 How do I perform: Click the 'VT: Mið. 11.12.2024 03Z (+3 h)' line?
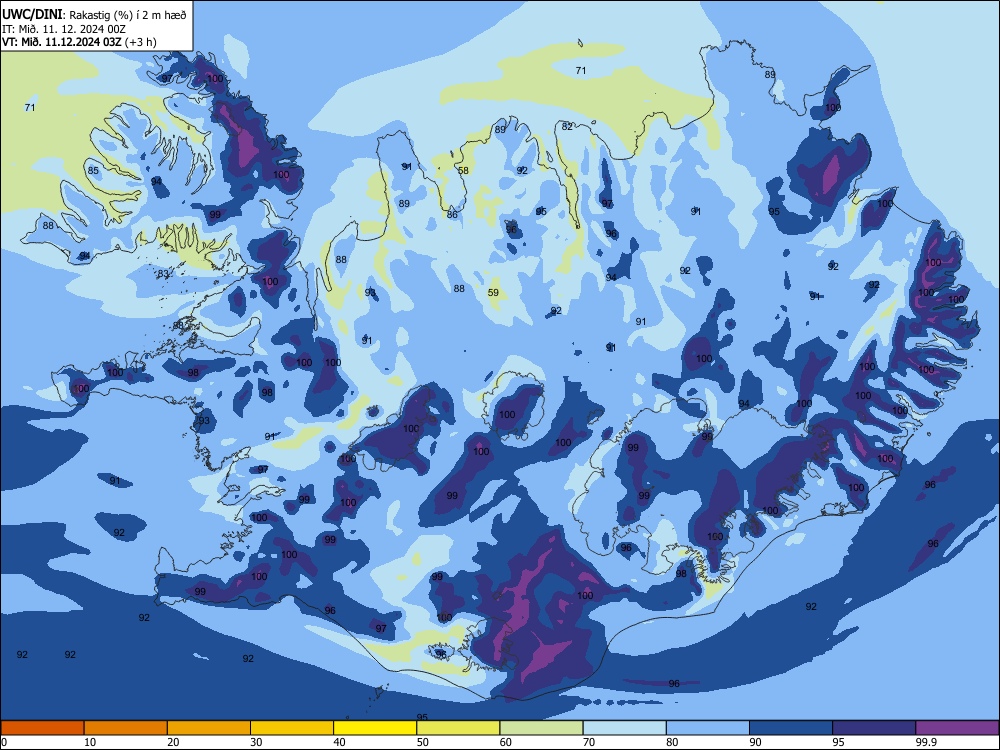pos(79,42)
